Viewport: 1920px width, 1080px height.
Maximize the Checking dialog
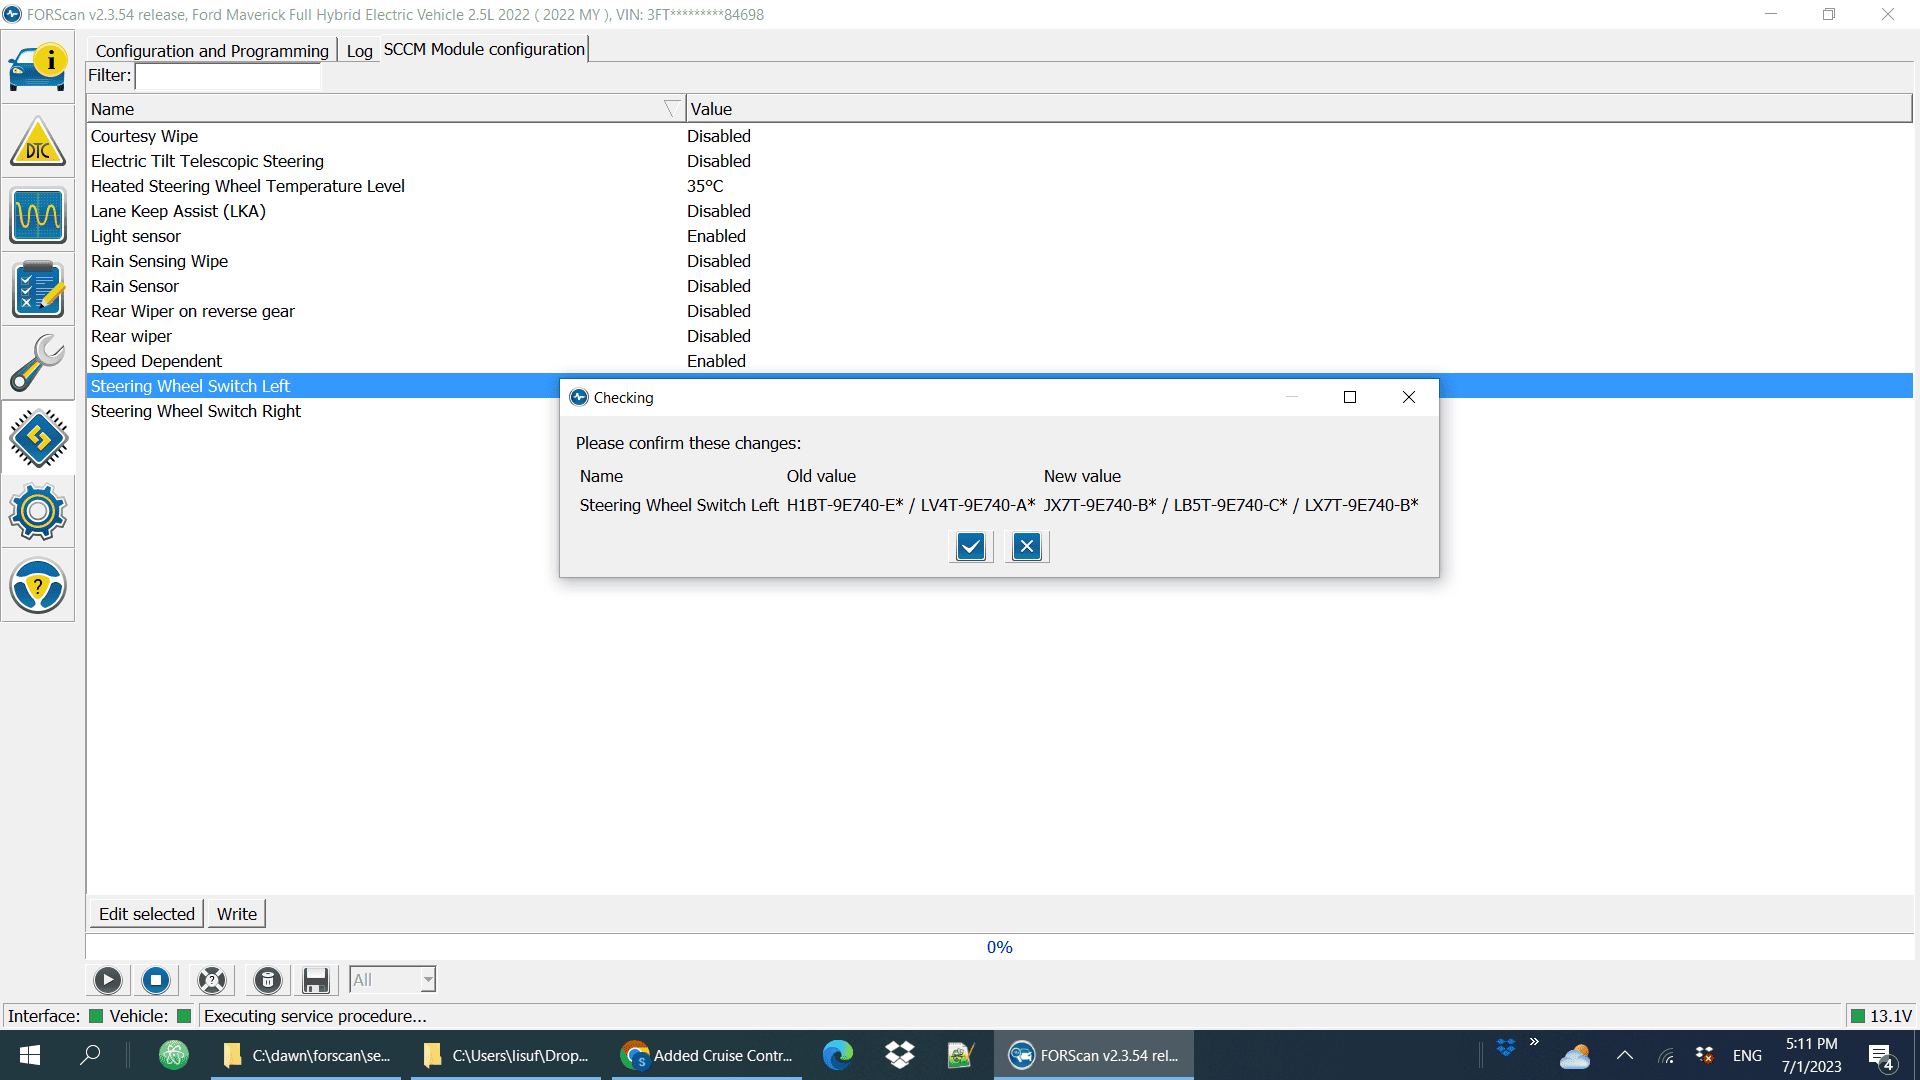tap(1350, 397)
